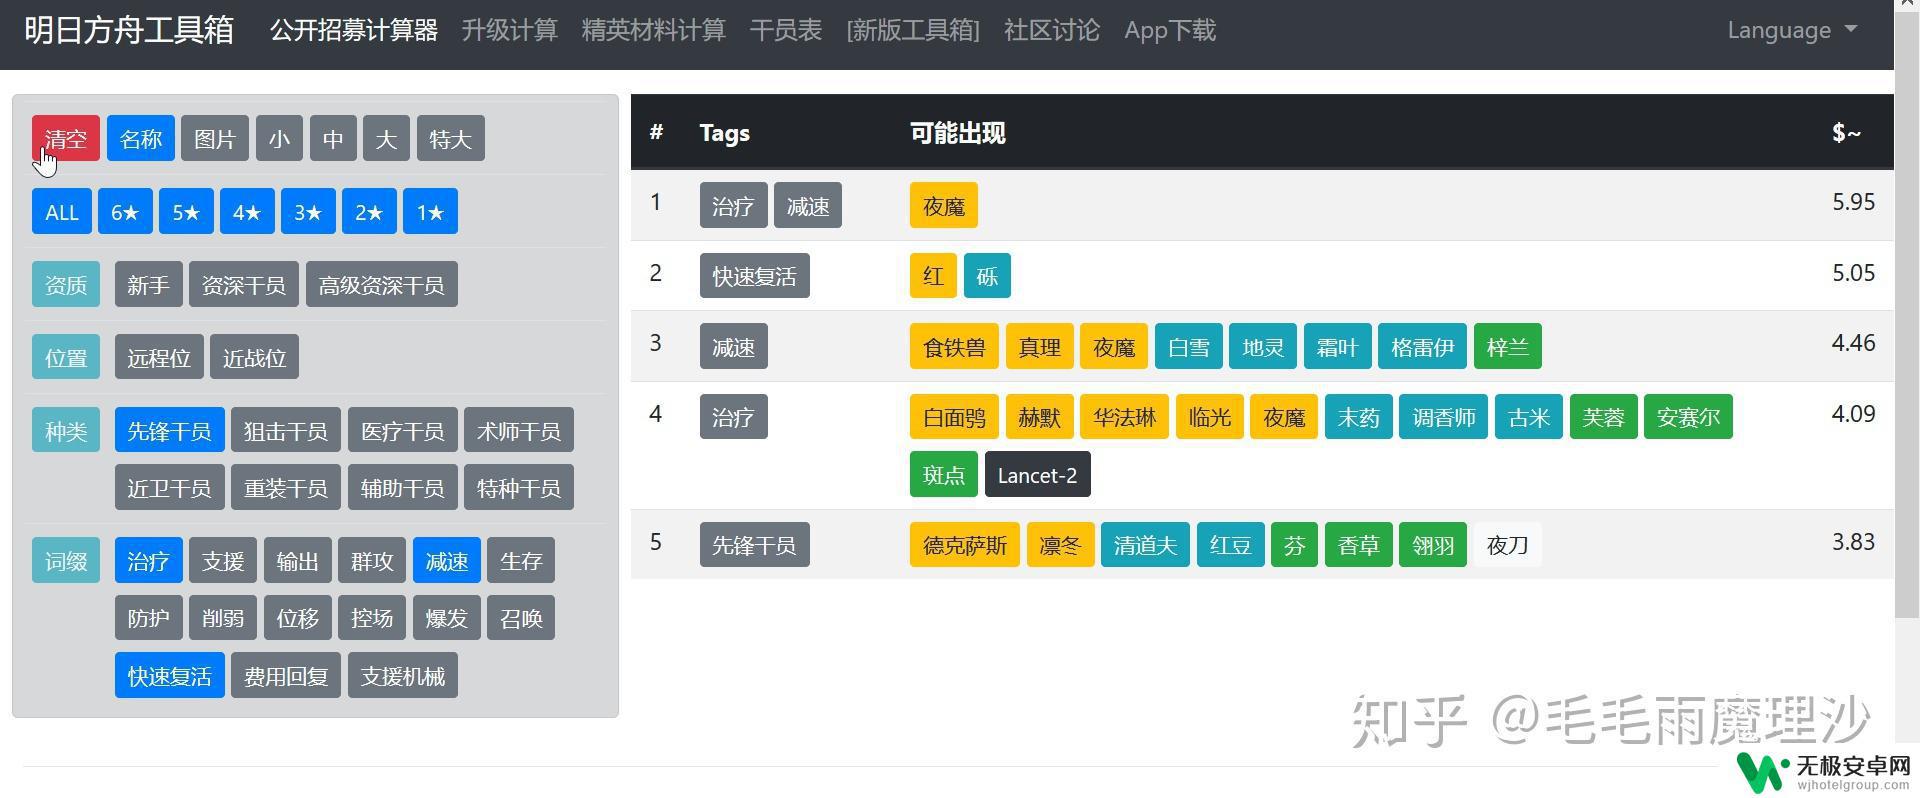Toggle the 1★ rarity filter
This screenshot has height=798, width=1920.
[x=430, y=211]
